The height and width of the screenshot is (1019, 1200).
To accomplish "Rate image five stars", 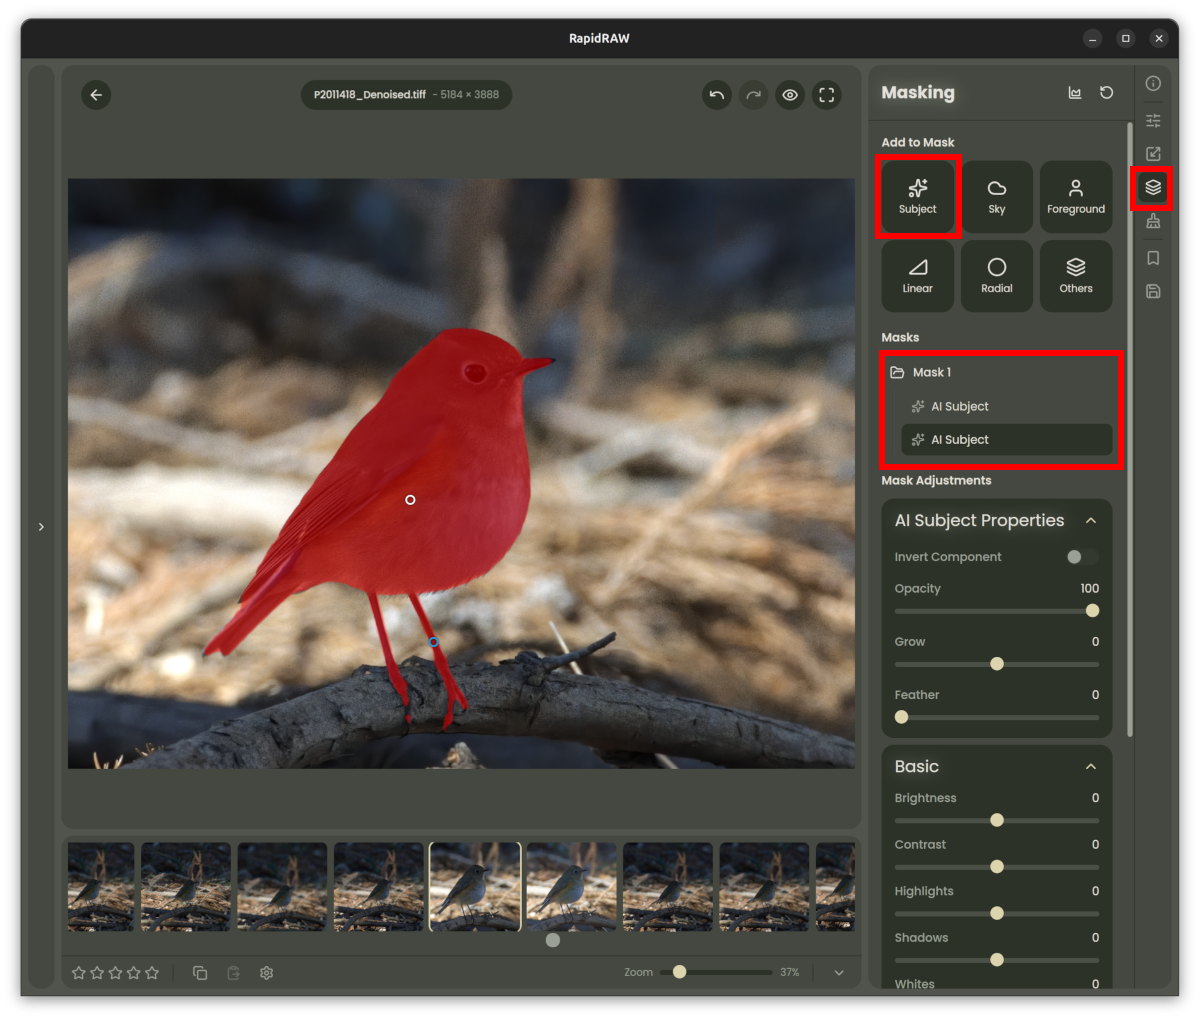I will 152,973.
